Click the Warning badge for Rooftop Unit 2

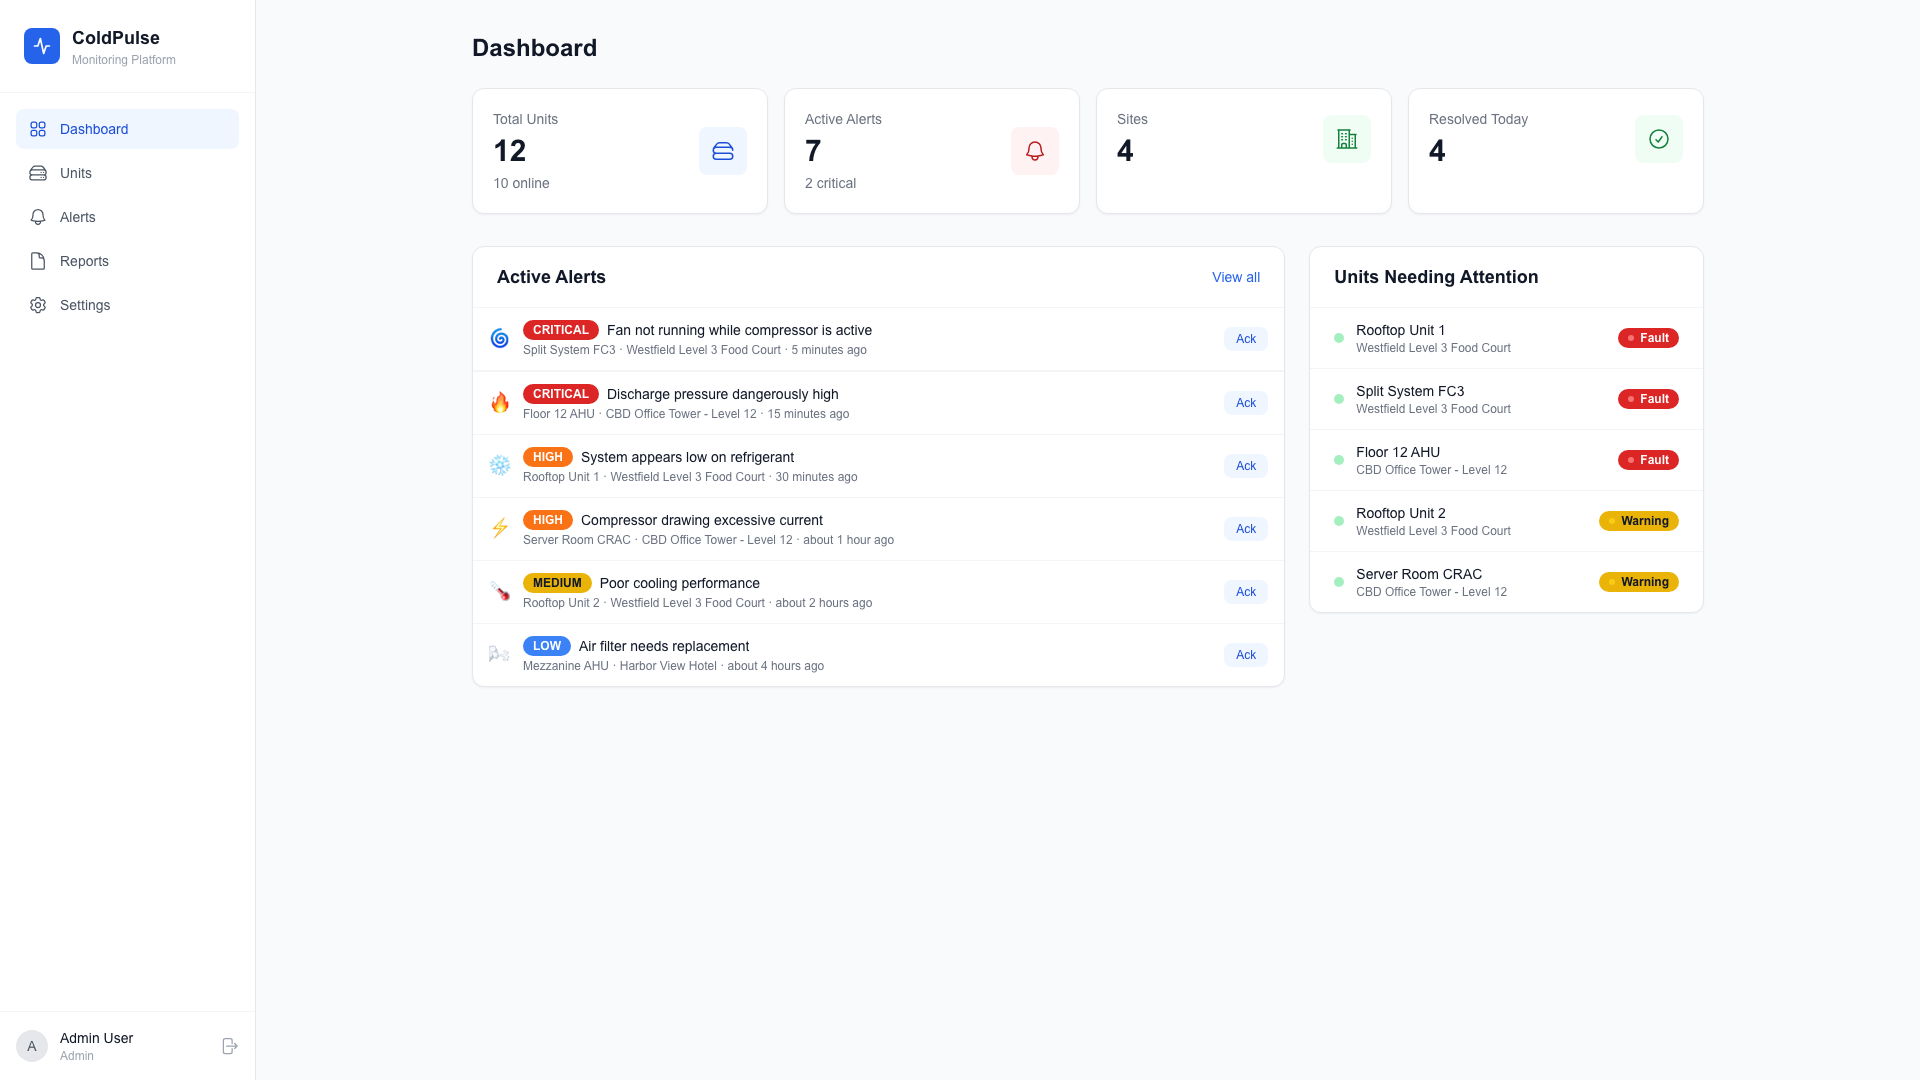click(1639, 521)
